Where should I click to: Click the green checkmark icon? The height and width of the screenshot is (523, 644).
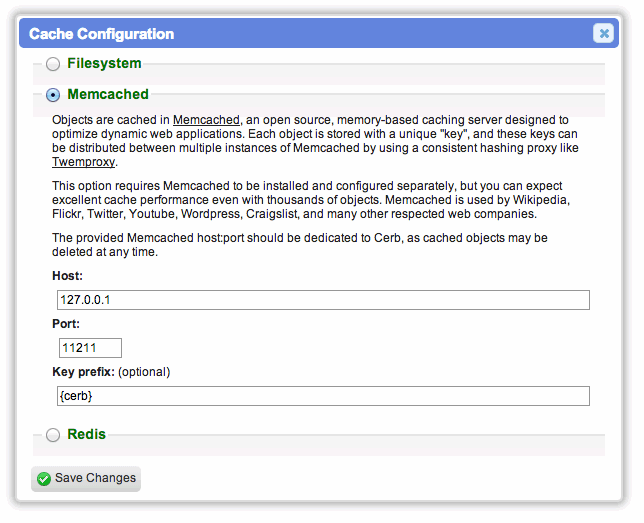44,479
